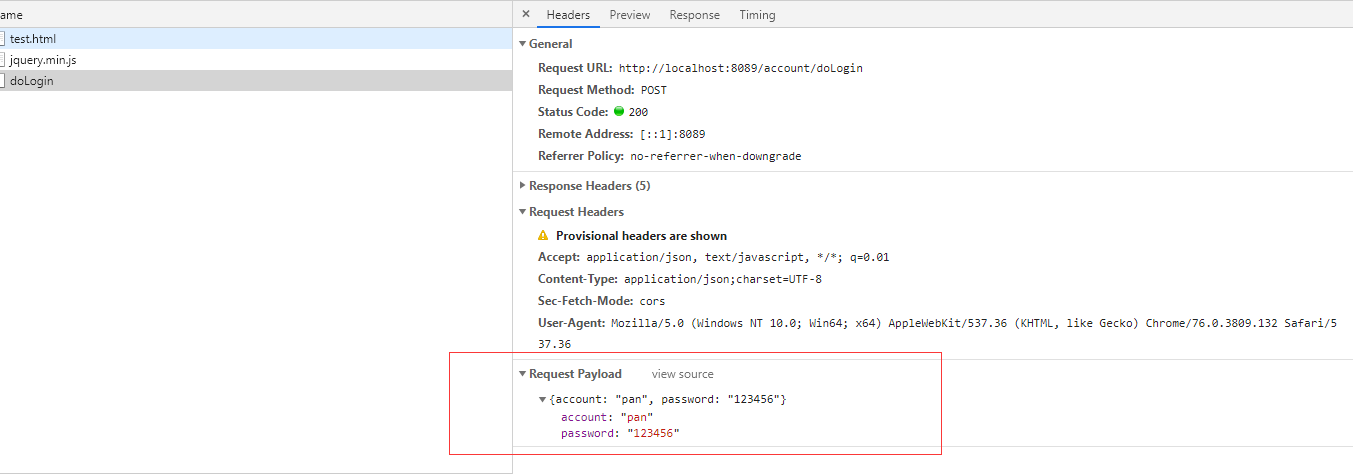
Task: Click the "view source" link
Action: pyautogui.click(x=682, y=374)
